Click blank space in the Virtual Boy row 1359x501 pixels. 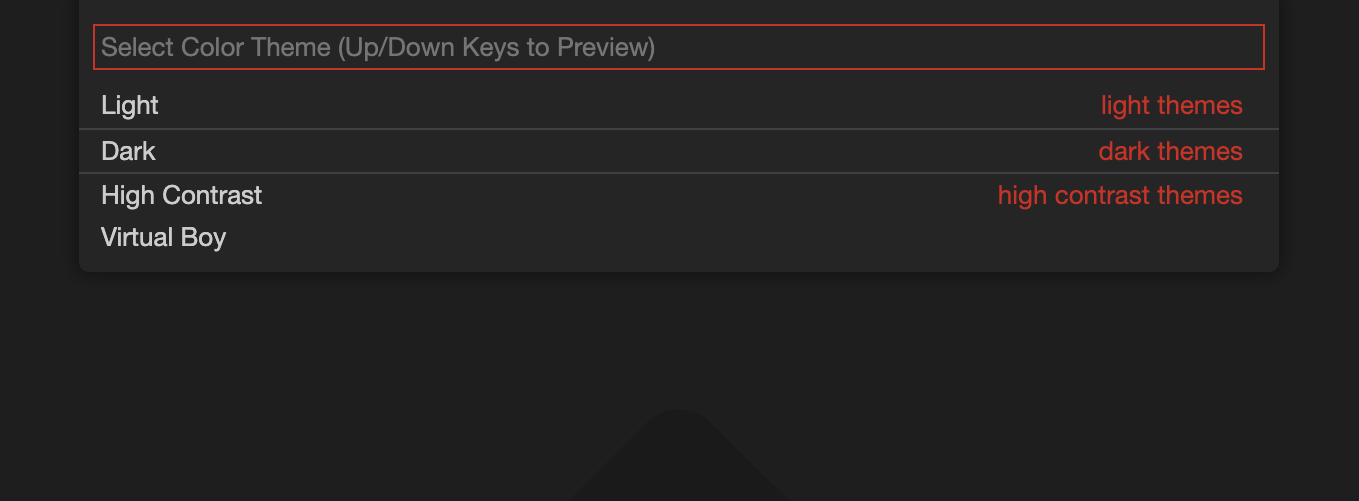coord(750,238)
